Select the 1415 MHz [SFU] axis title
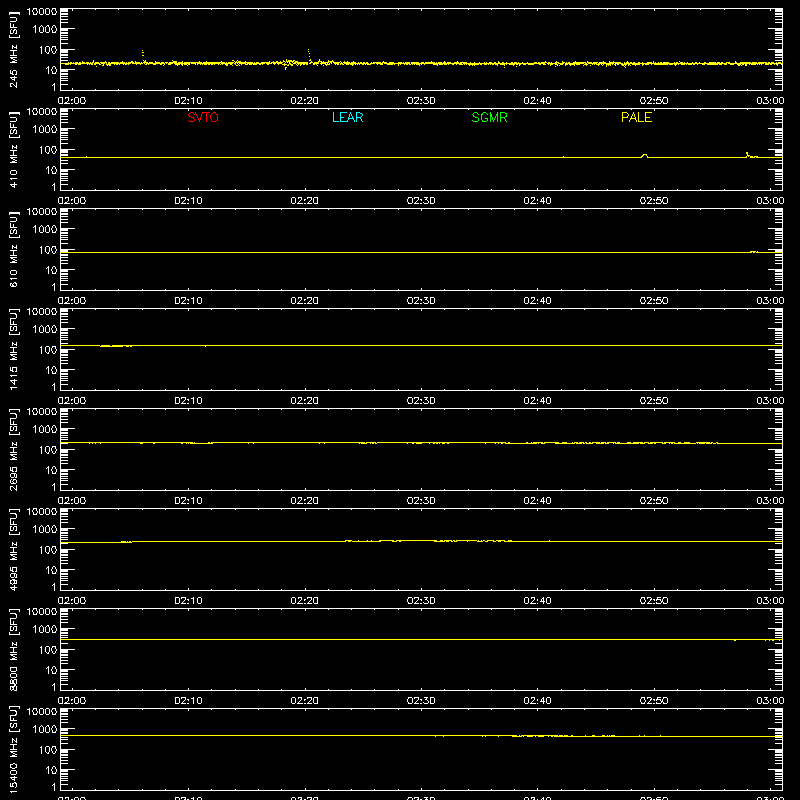Image resolution: width=800 pixels, height=800 pixels. pos(14,349)
